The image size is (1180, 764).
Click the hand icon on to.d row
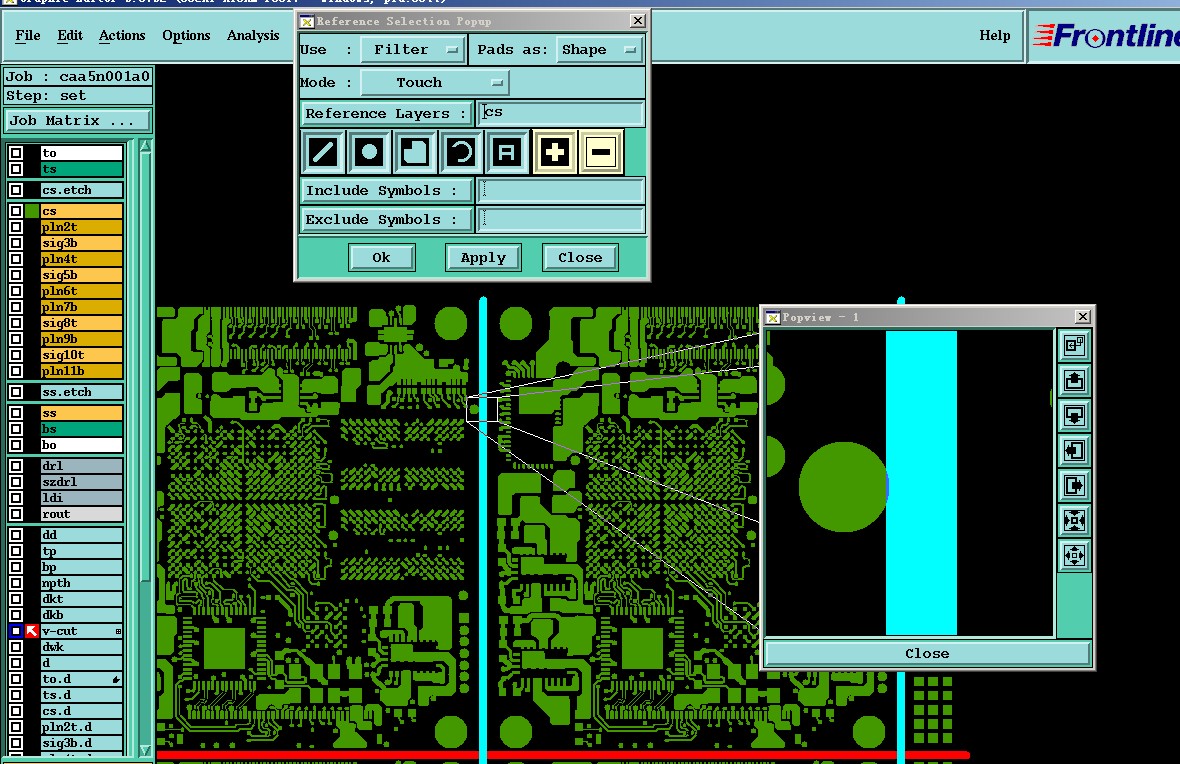(x=116, y=680)
